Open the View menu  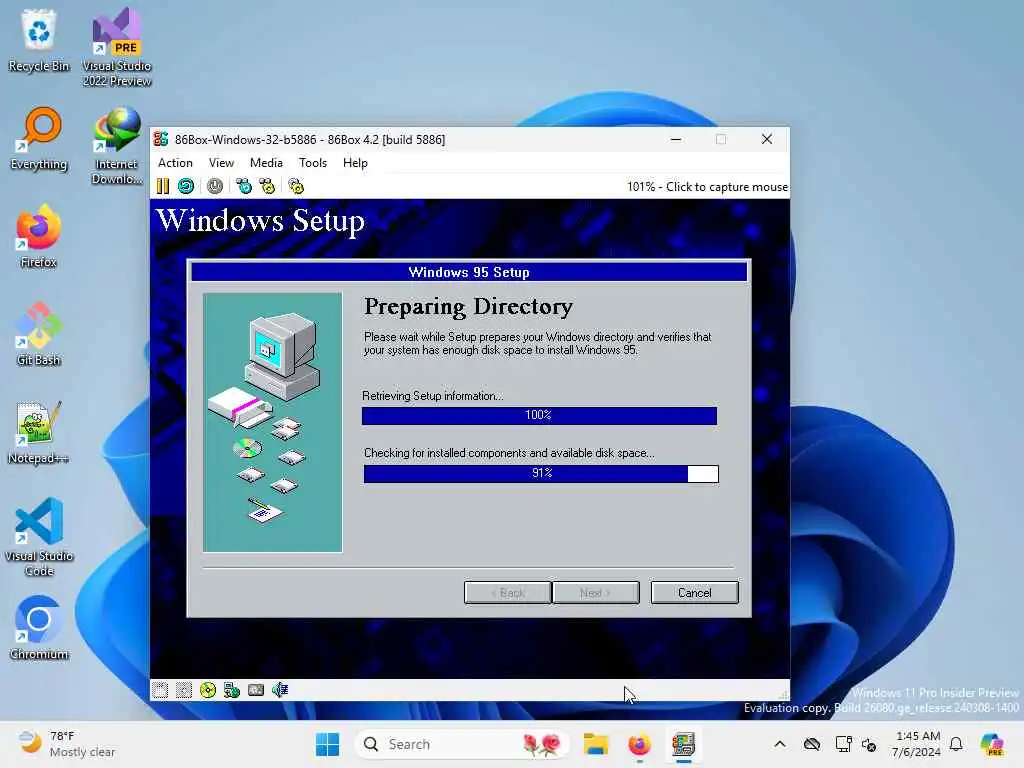pos(221,163)
